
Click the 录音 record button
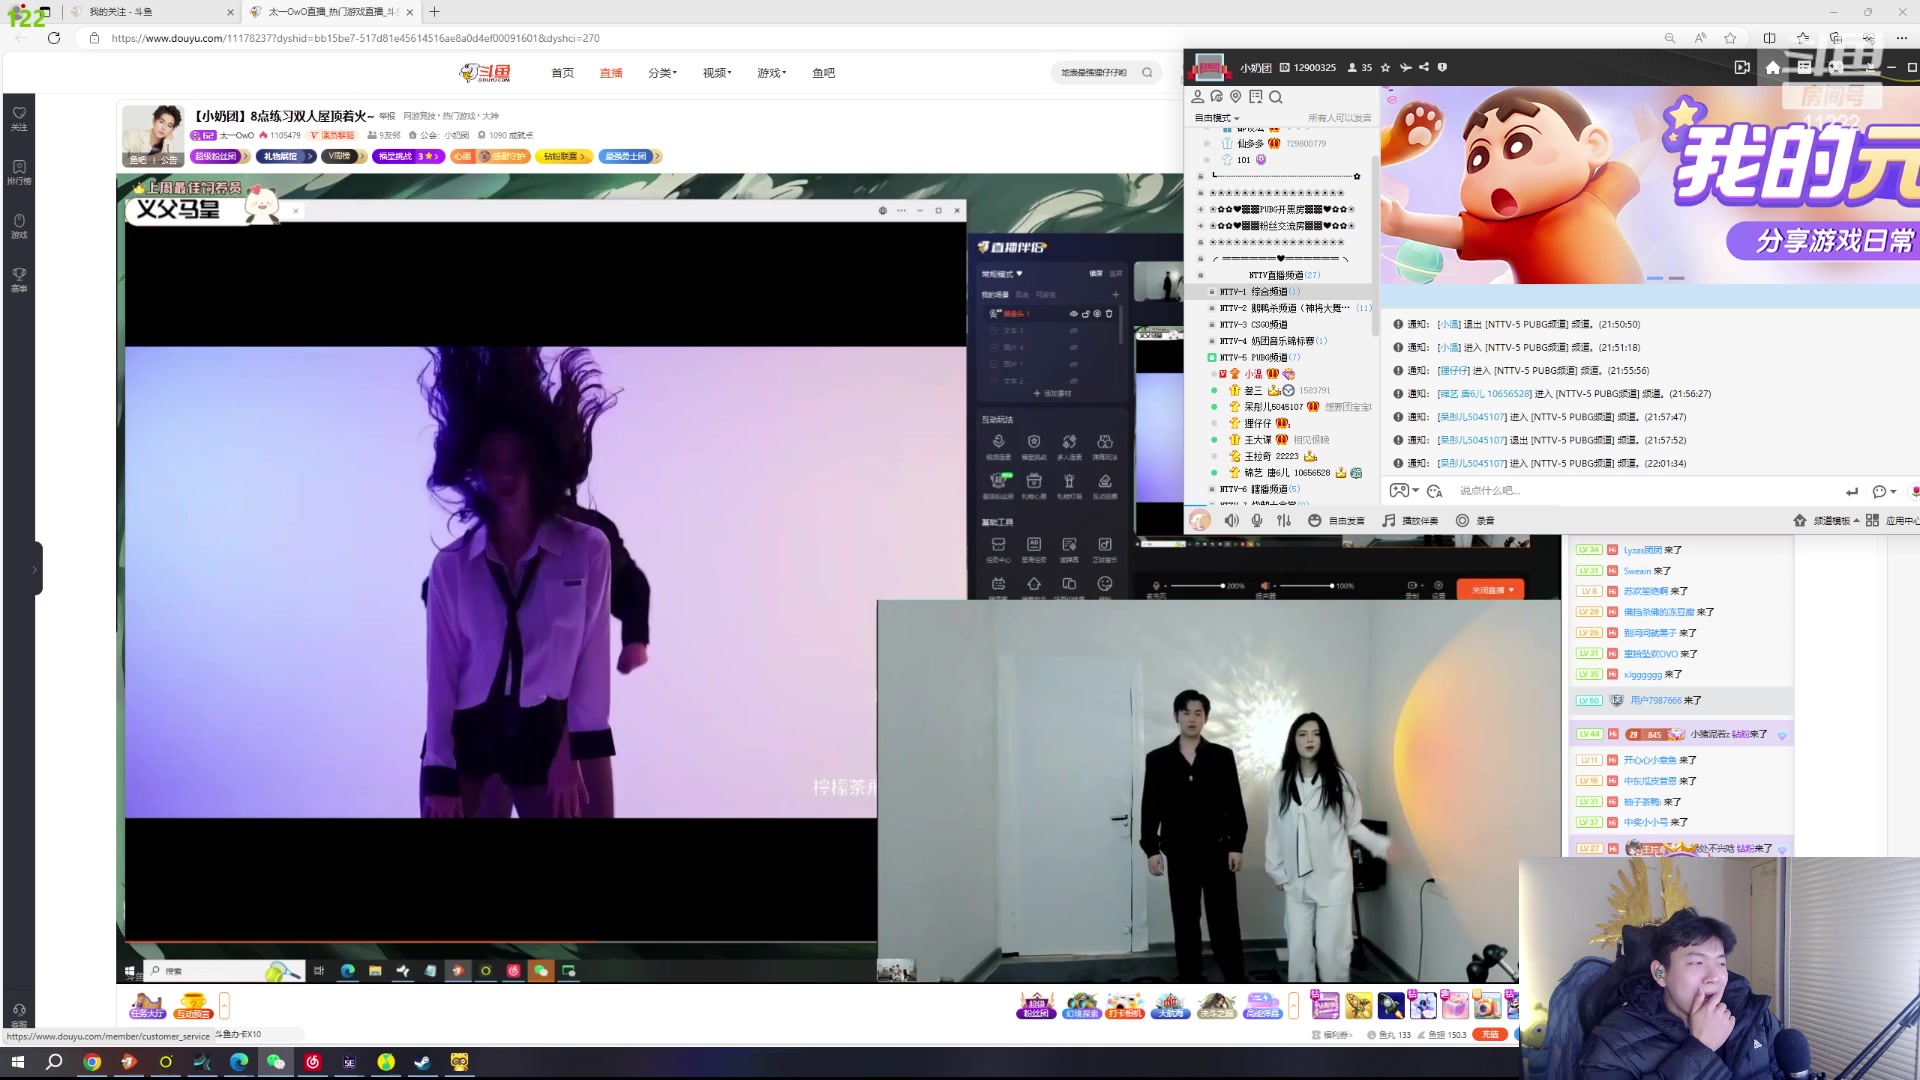(x=1475, y=520)
